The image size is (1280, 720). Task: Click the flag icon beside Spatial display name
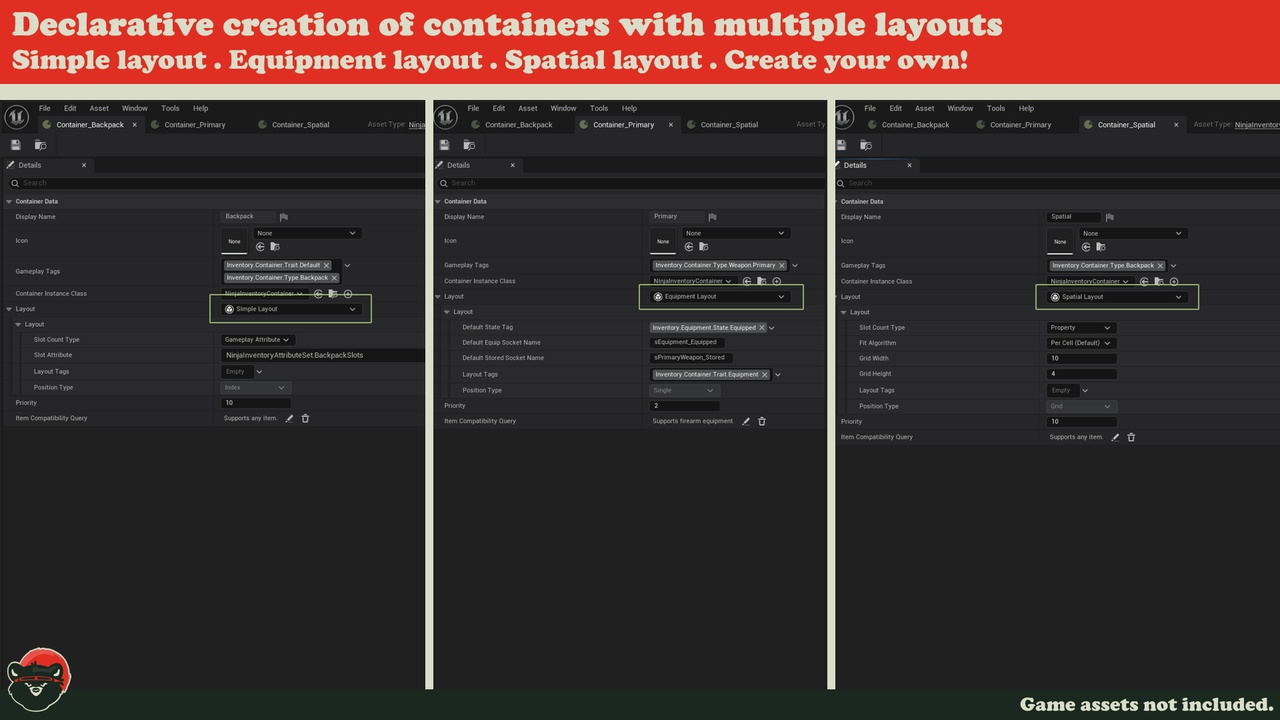[1109, 217]
